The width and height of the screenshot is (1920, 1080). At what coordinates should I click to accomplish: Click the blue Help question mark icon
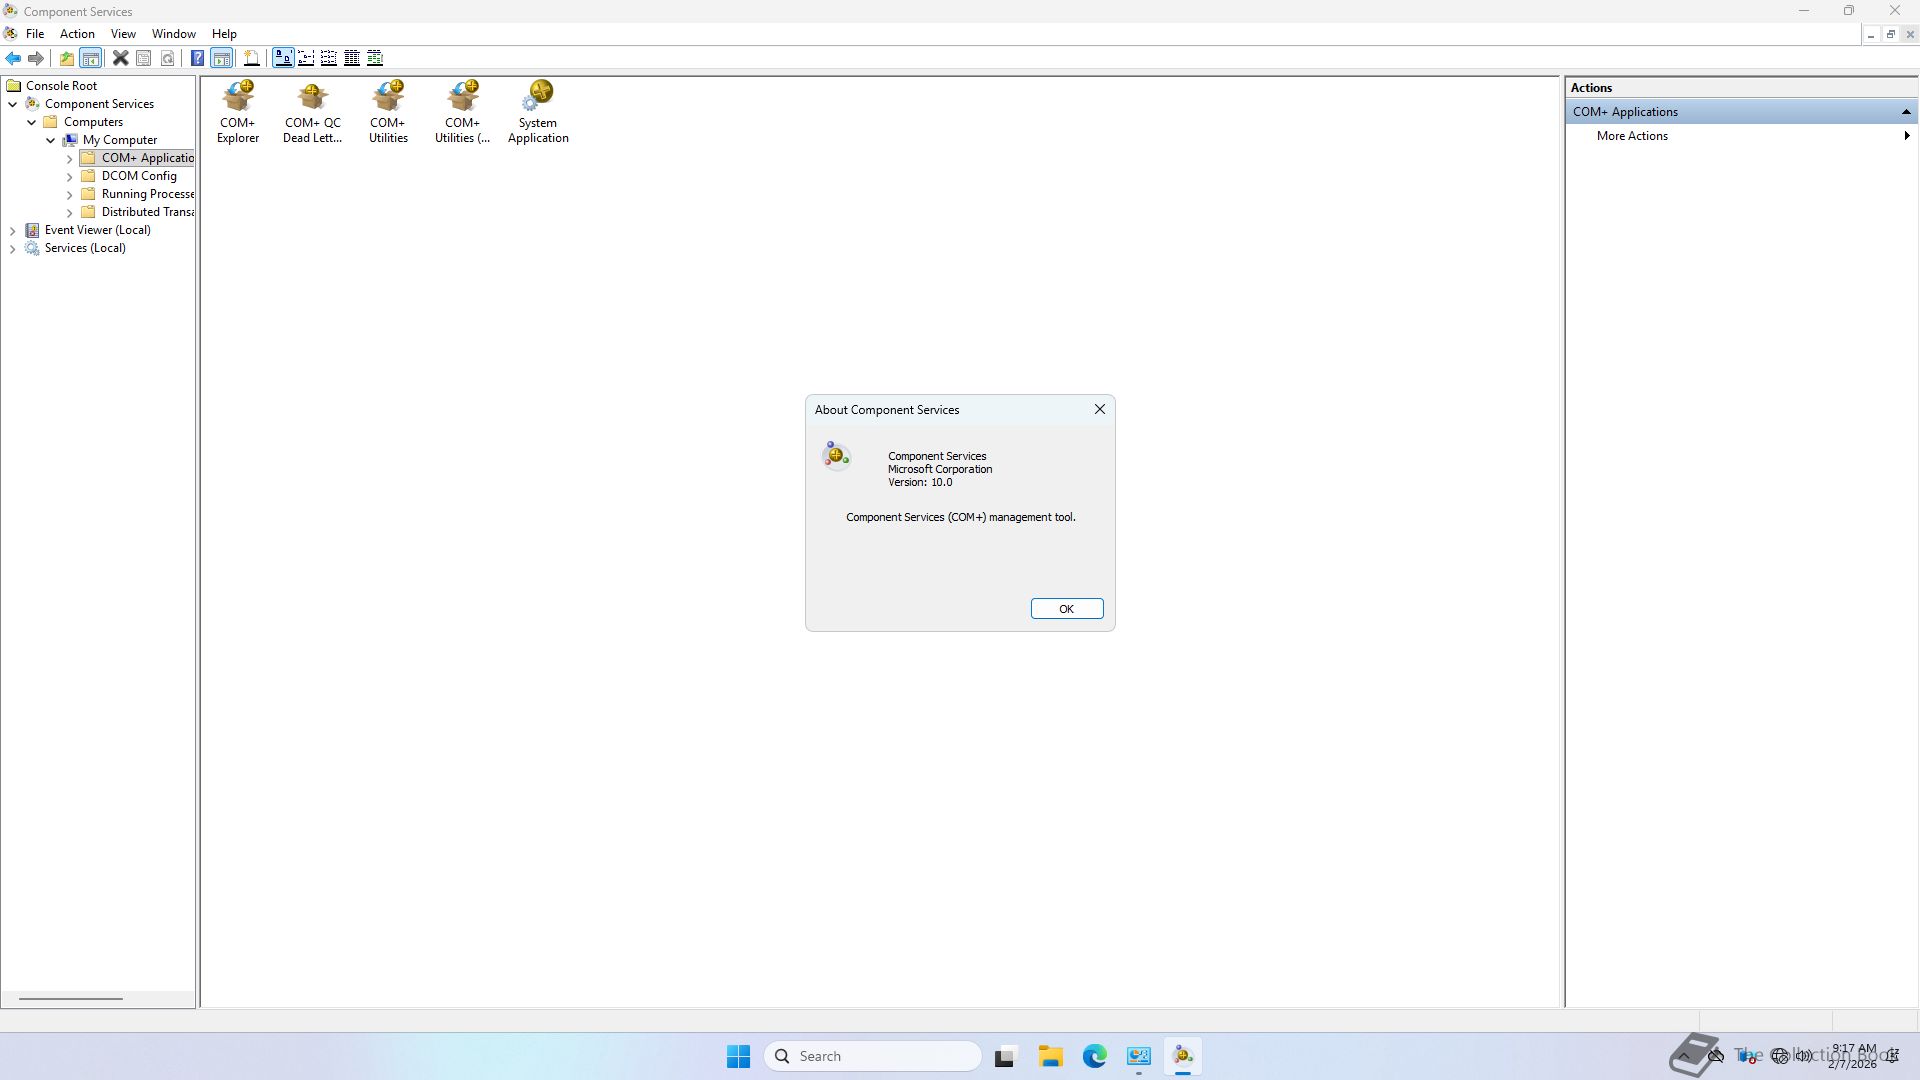[197, 58]
